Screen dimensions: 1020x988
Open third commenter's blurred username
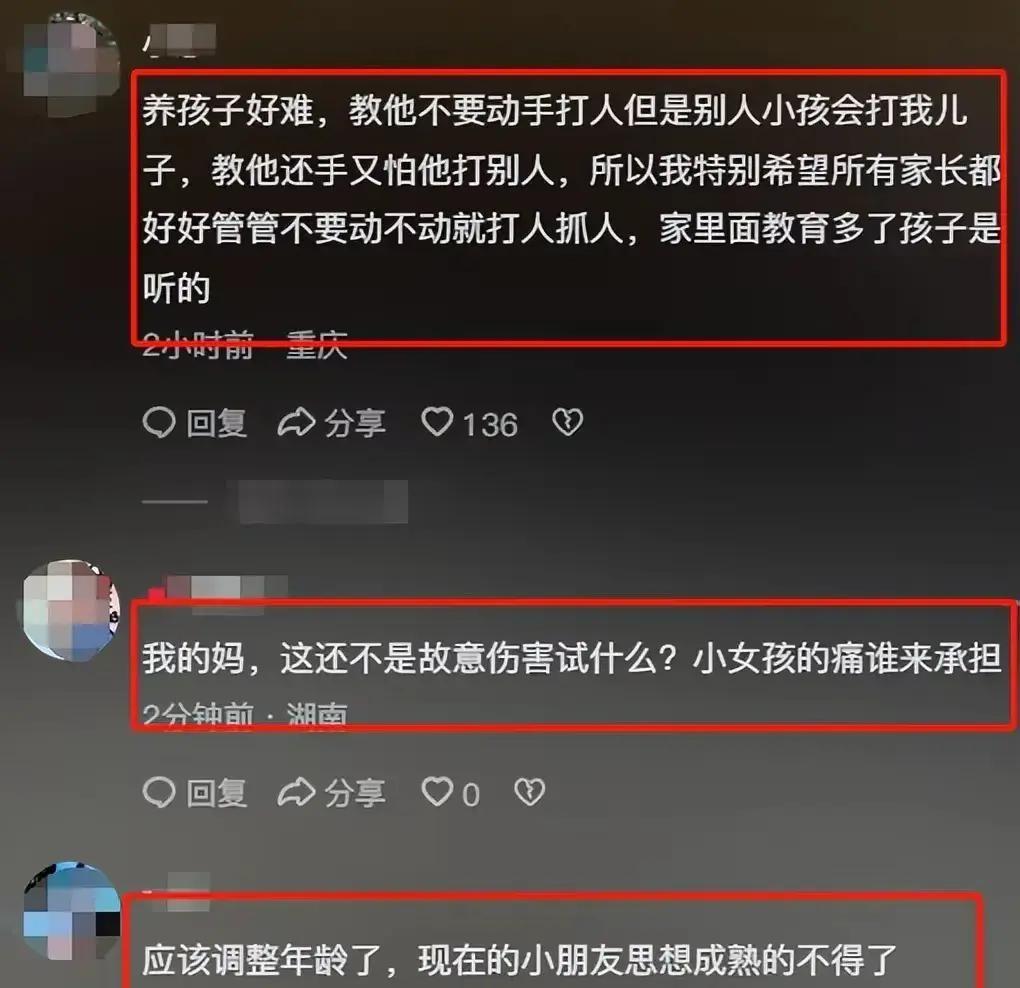pyautogui.click(x=177, y=890)
